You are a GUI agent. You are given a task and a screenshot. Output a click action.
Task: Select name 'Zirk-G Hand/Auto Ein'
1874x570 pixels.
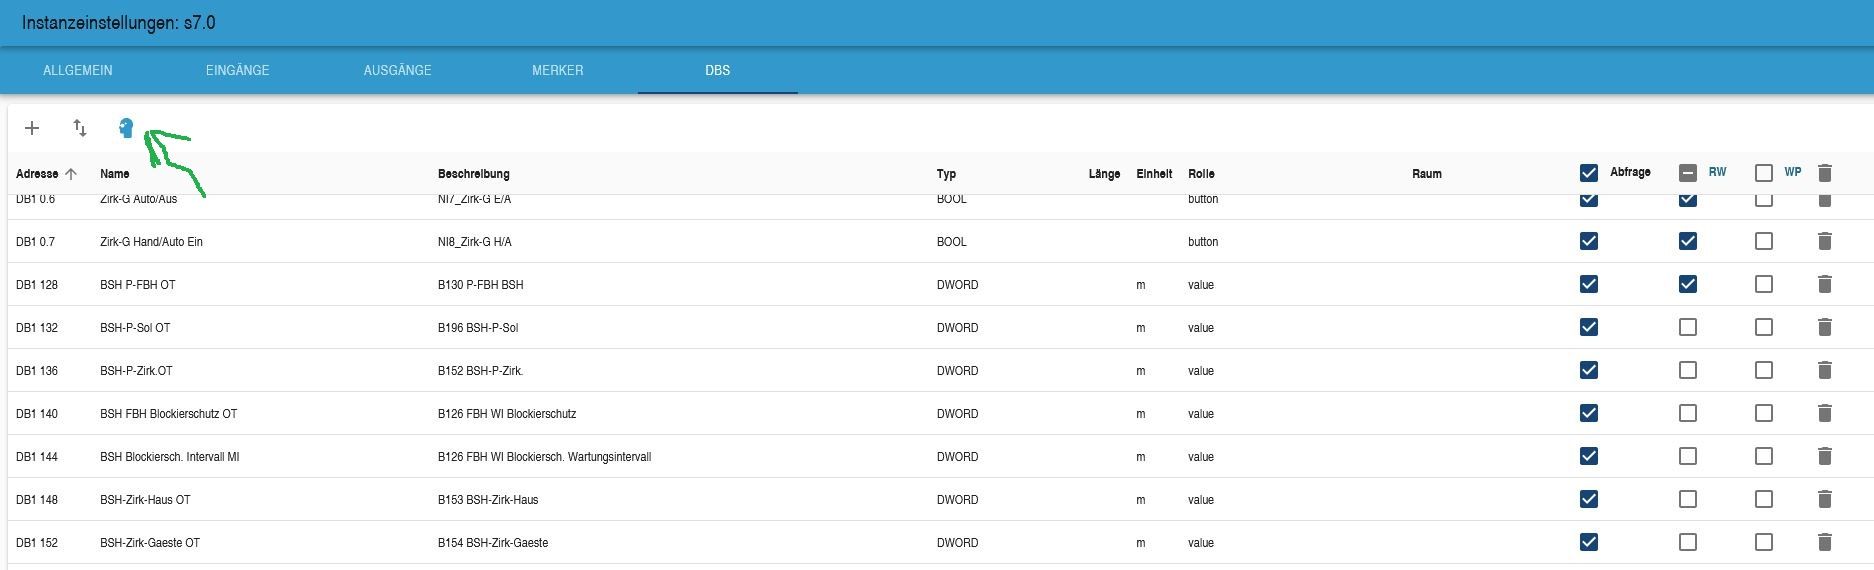tap(151, 242)
